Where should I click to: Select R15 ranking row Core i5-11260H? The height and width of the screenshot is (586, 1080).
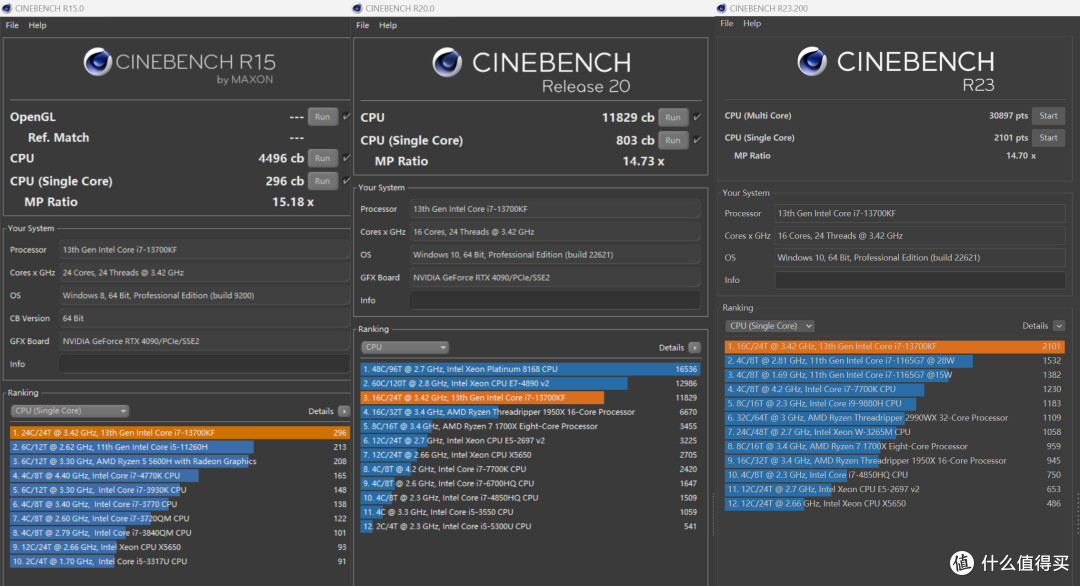(180, 447)
